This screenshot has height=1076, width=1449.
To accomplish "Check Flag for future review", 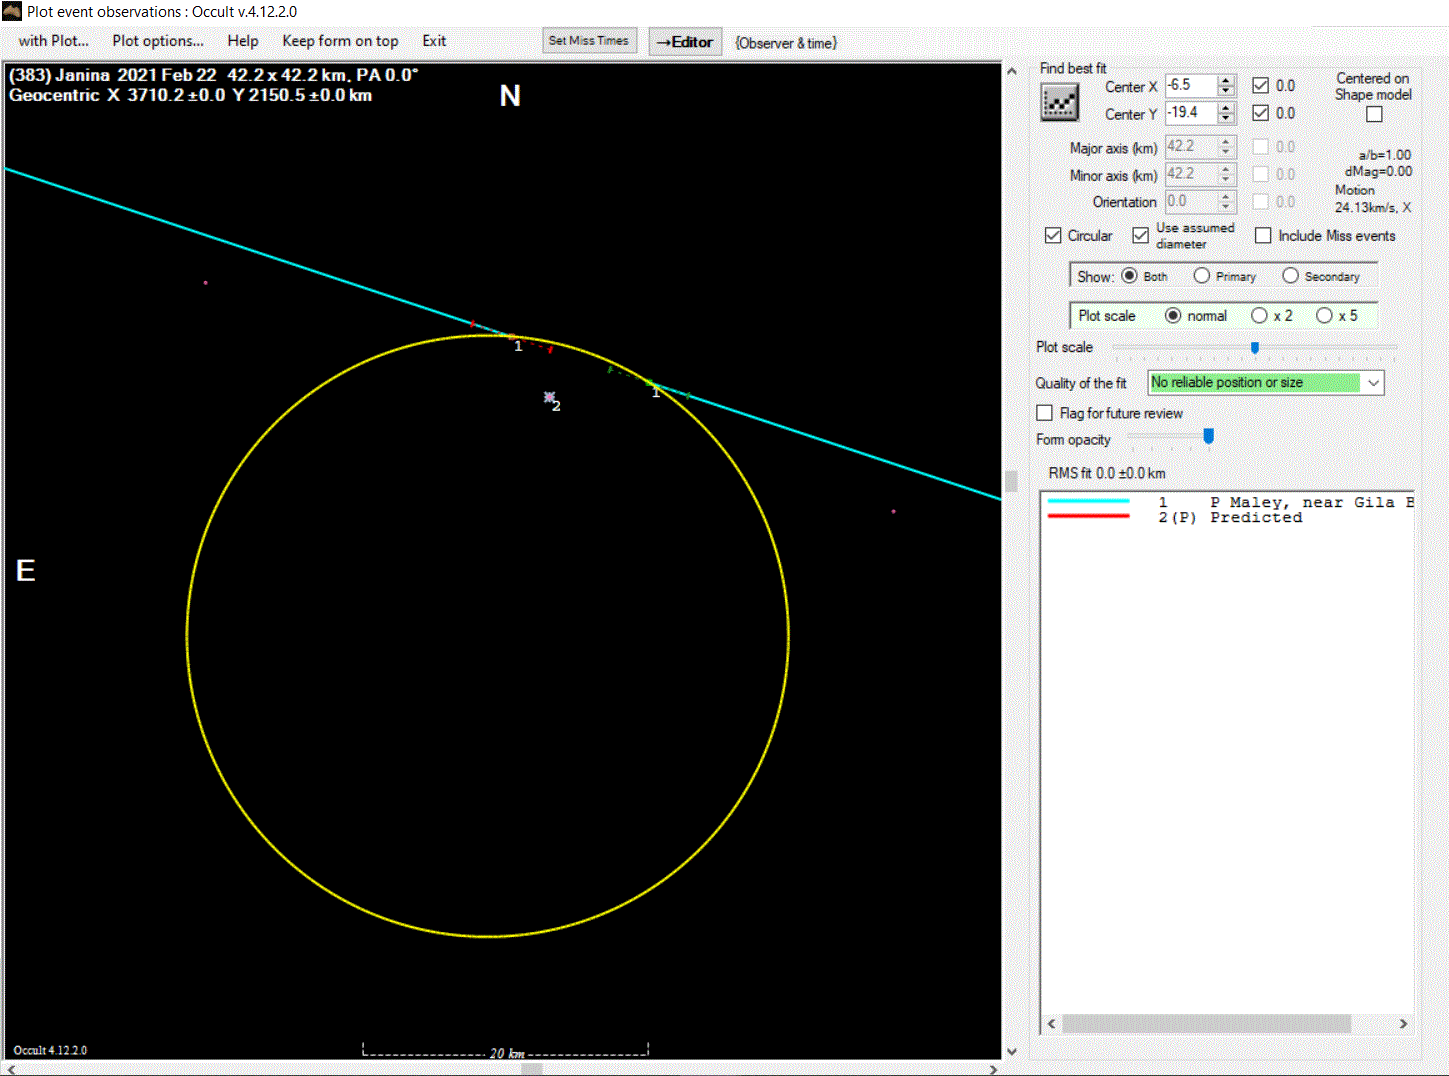I will pyautogui.click(x=1045, y=413).
